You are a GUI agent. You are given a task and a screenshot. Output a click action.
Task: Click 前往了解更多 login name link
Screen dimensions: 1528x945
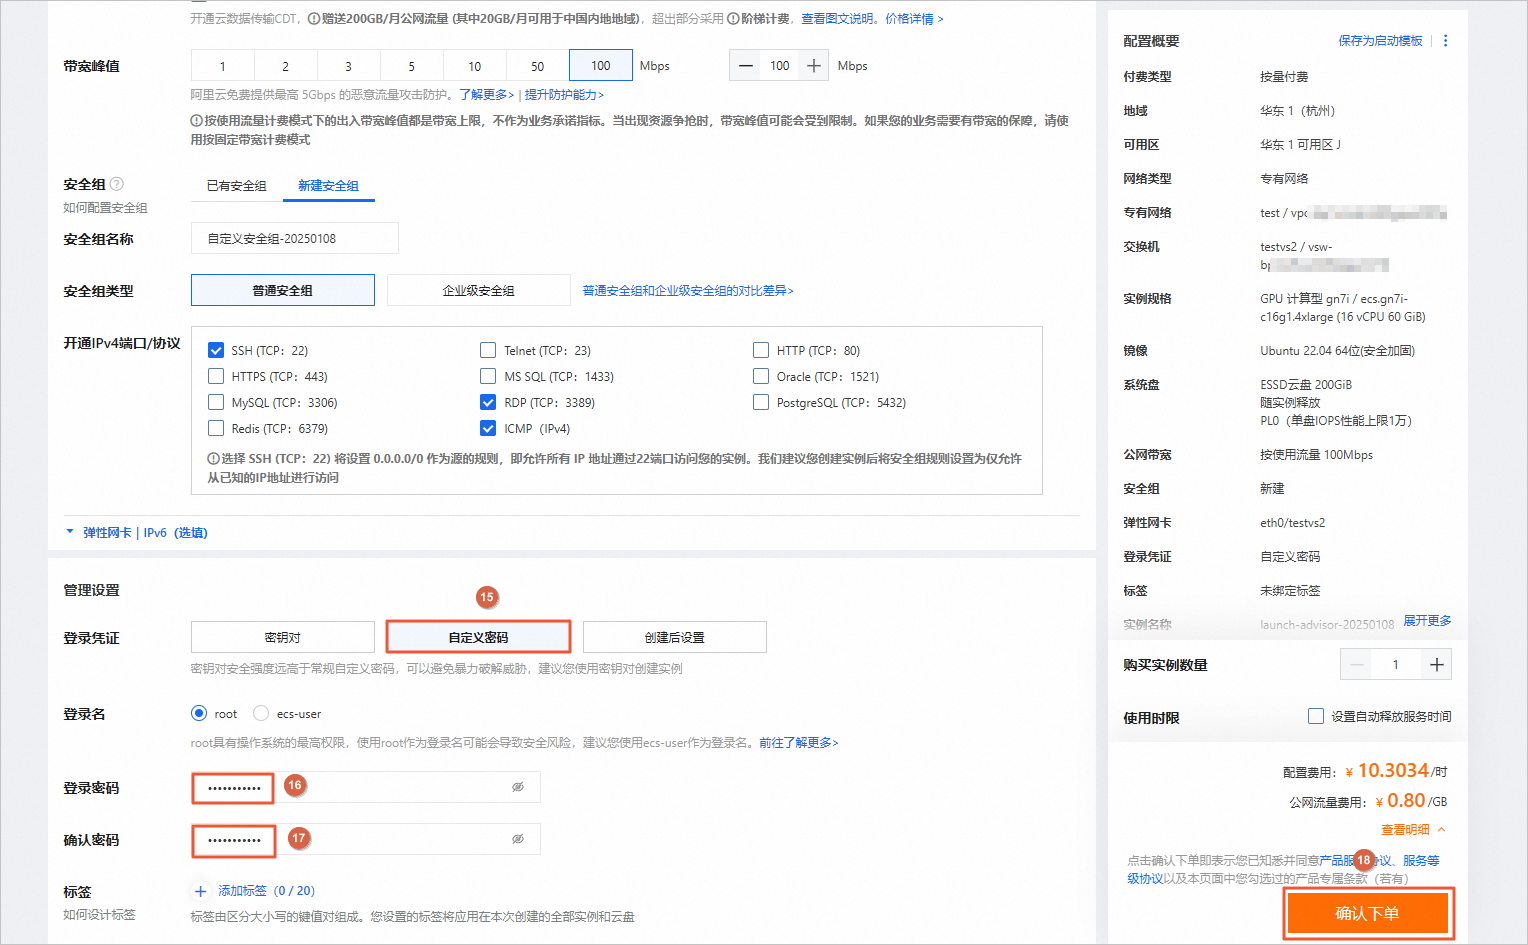pos(798,743)
